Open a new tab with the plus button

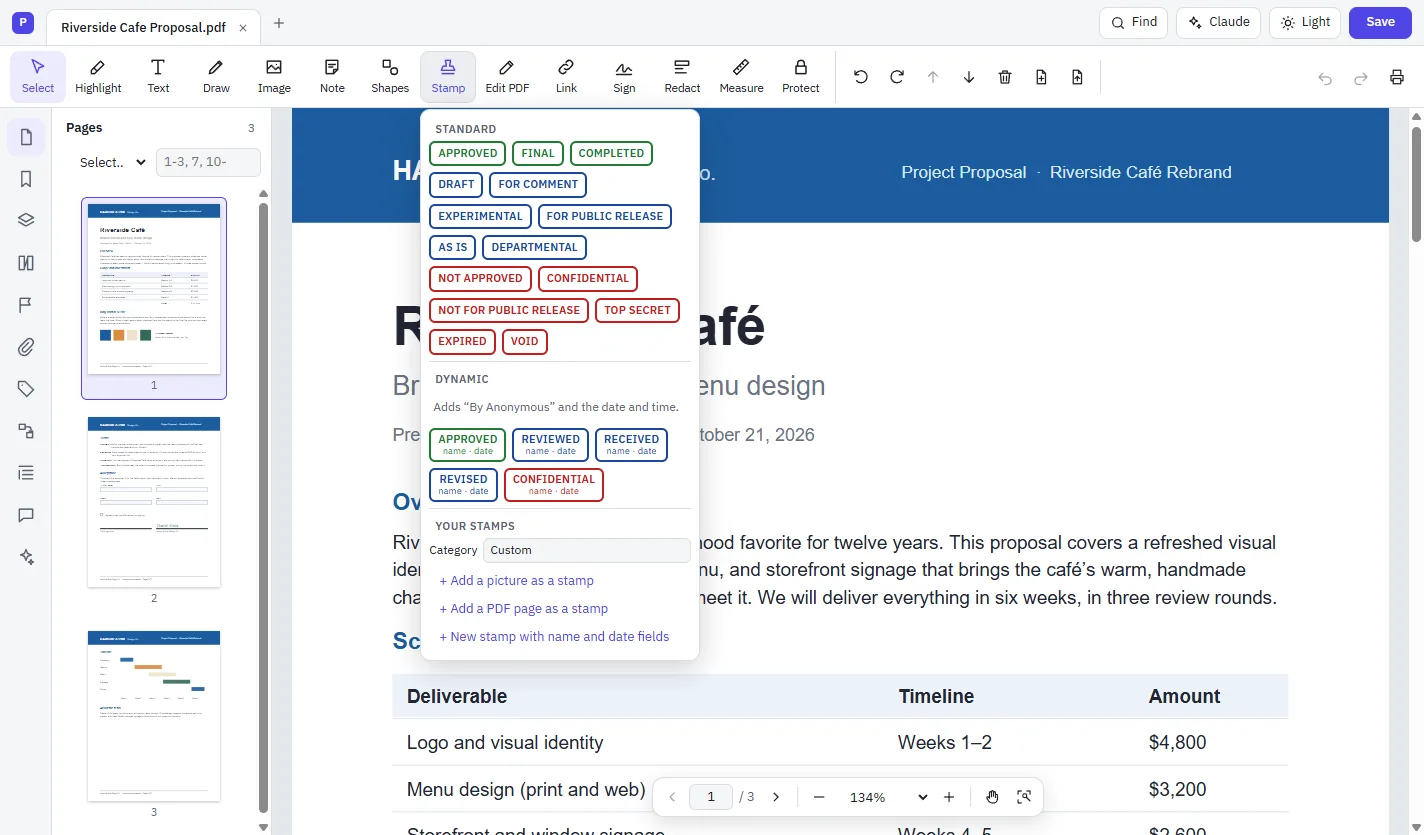click(279, 23)
